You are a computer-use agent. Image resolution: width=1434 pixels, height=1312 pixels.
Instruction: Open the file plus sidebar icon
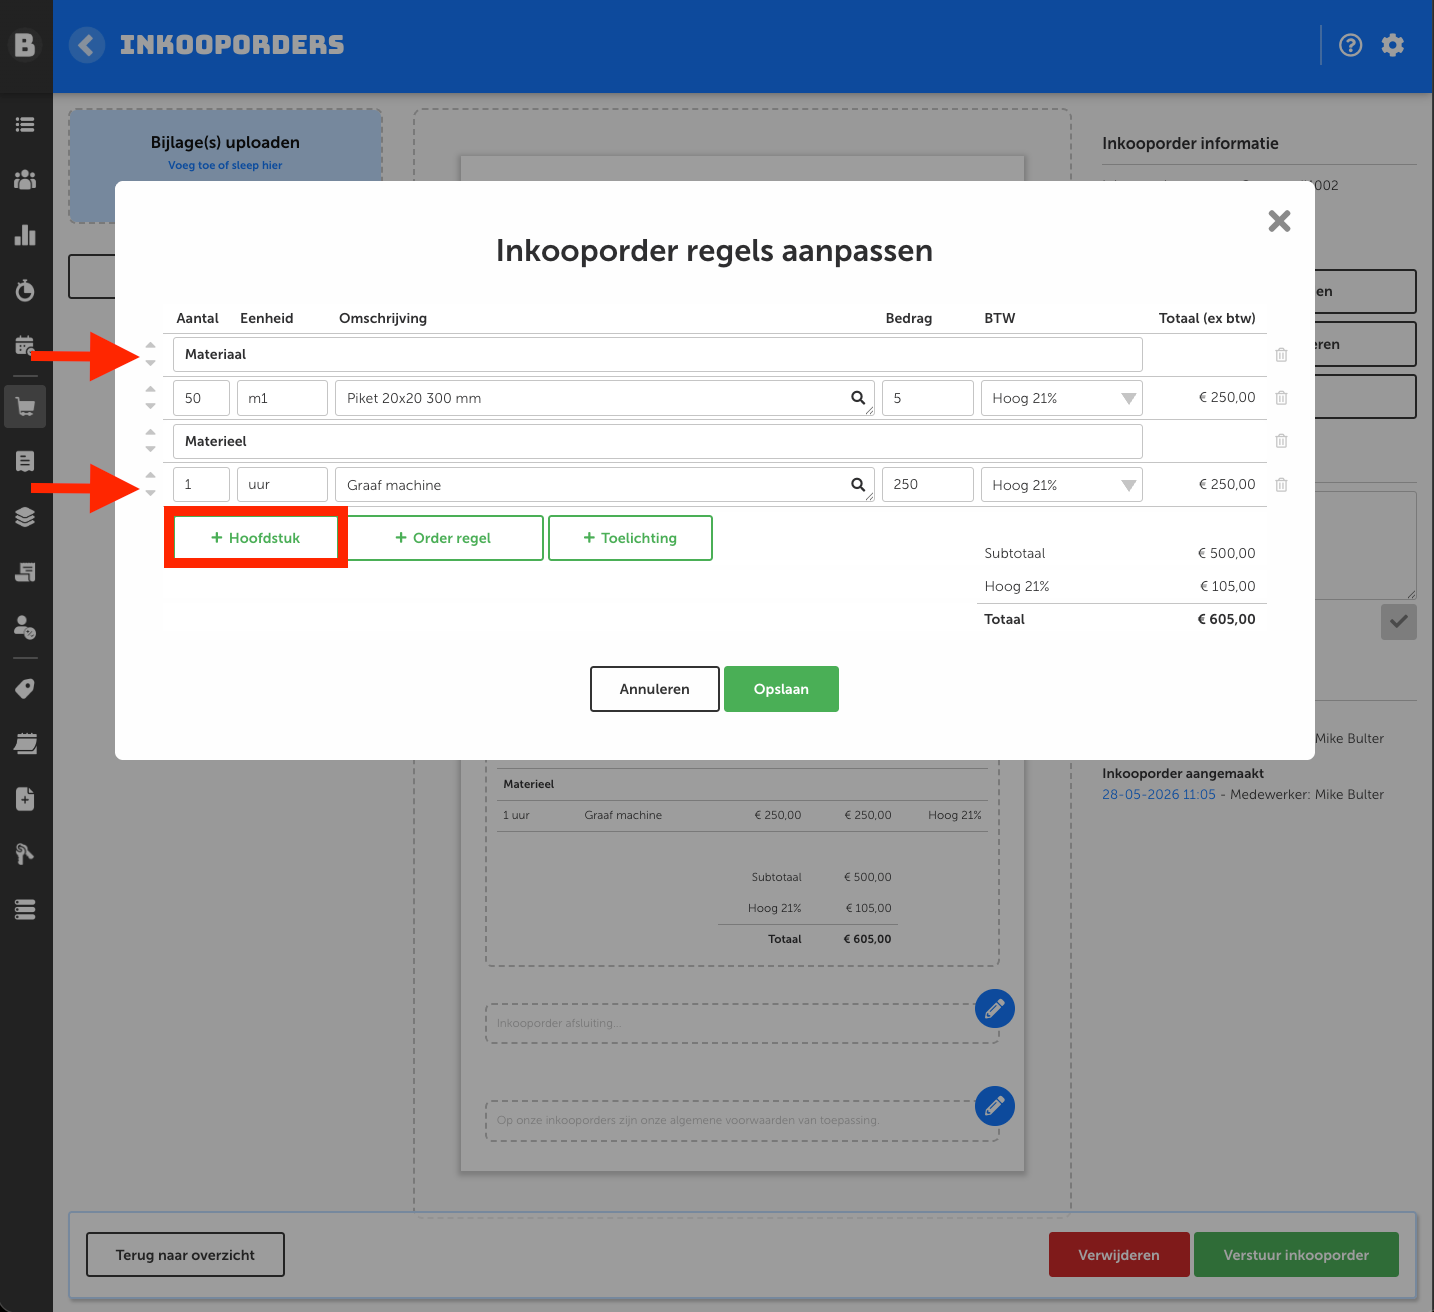tap(25, 799)
